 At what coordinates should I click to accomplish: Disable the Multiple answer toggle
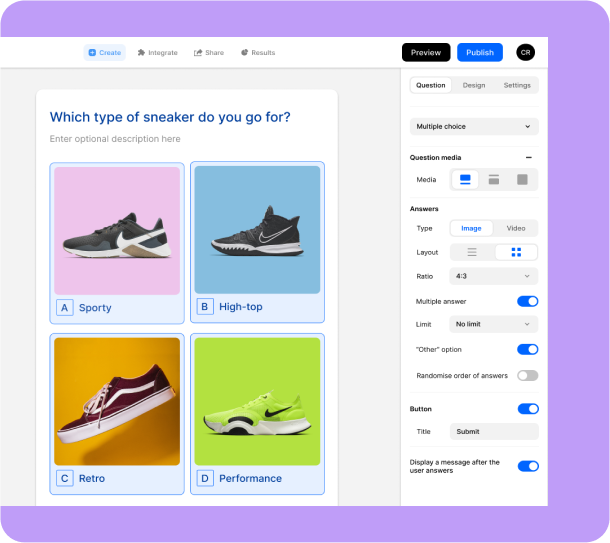pyautogui.click(x=527, y=301)
